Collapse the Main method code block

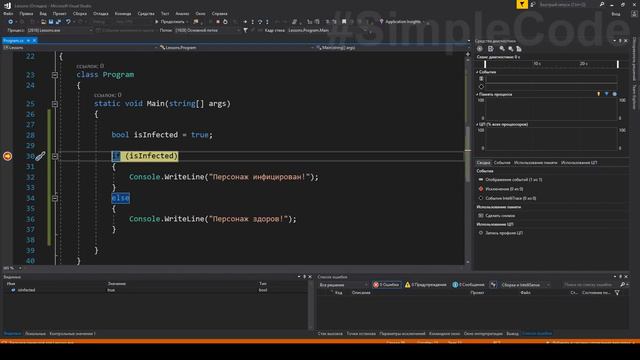(x=55, y=104)
